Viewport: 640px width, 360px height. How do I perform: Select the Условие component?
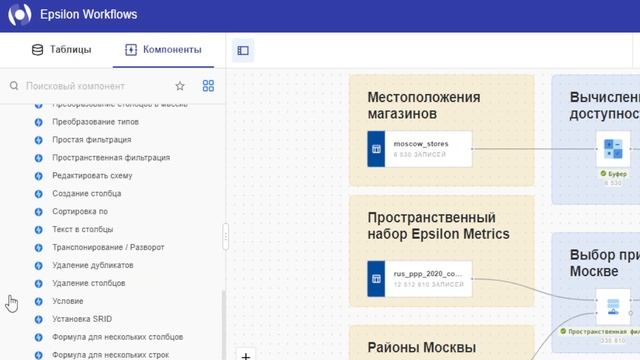pyautogui.click(x=68, y=301)
